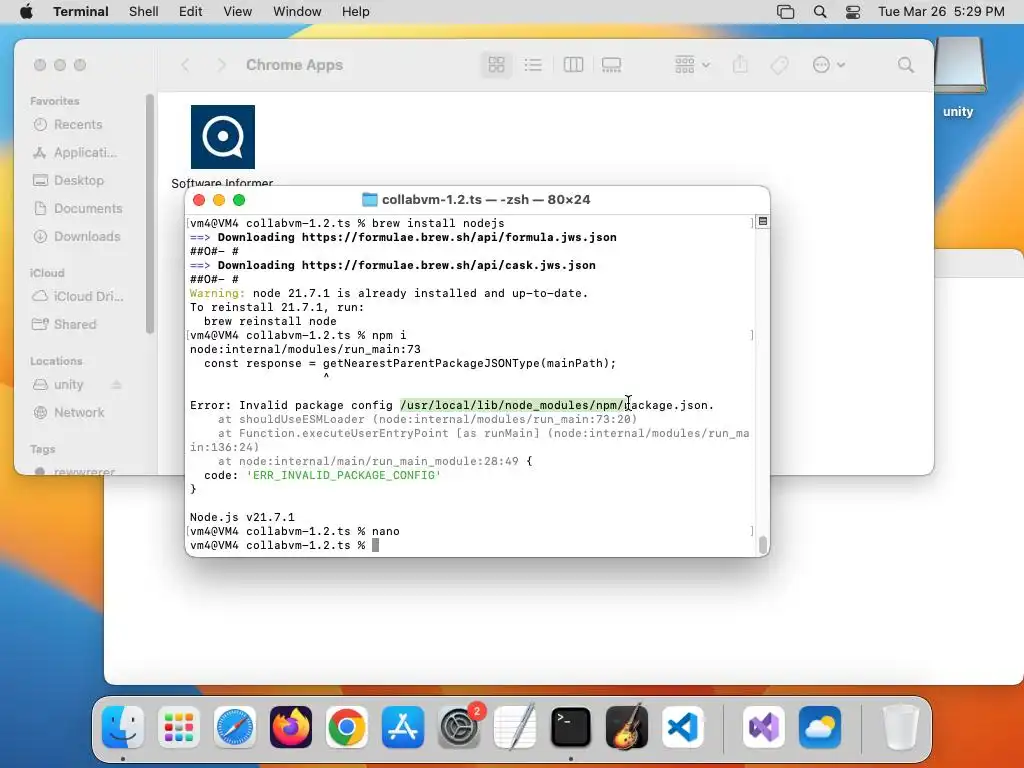Select unity volume in Finder sidebar
Screen dimensions: 1024x768
58,385
